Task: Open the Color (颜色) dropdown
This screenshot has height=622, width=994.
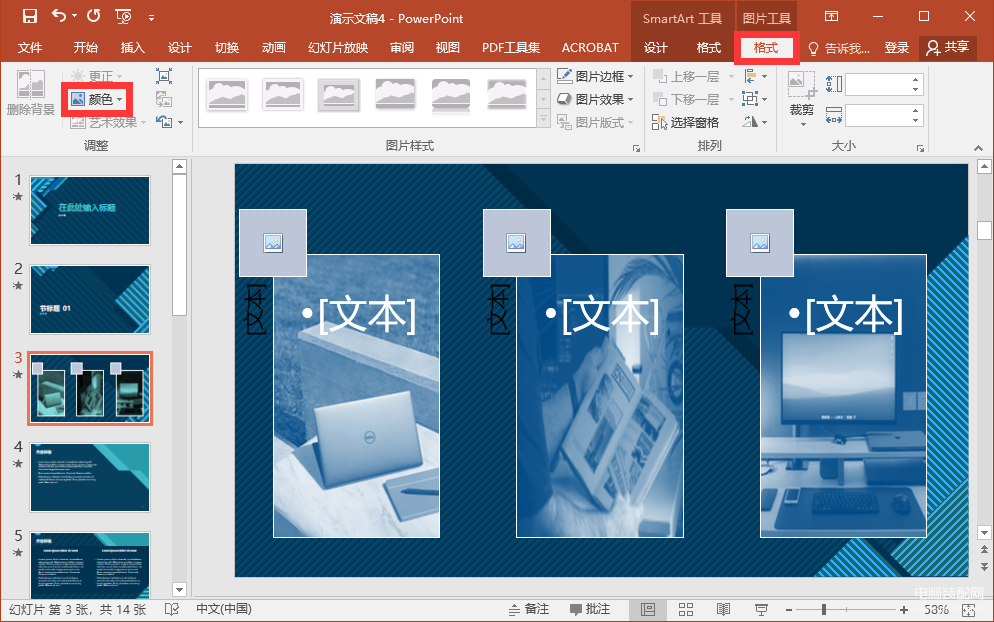Action: 97,99
